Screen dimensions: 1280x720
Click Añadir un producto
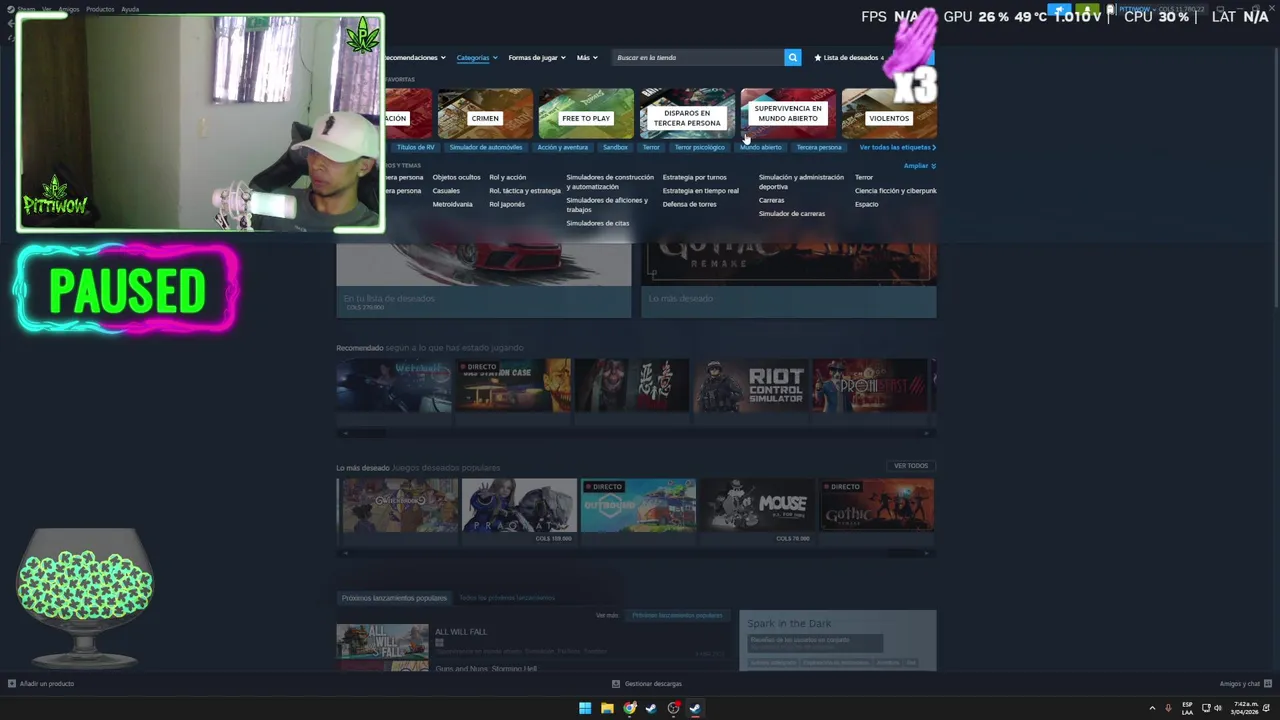(x=46, y=684)
